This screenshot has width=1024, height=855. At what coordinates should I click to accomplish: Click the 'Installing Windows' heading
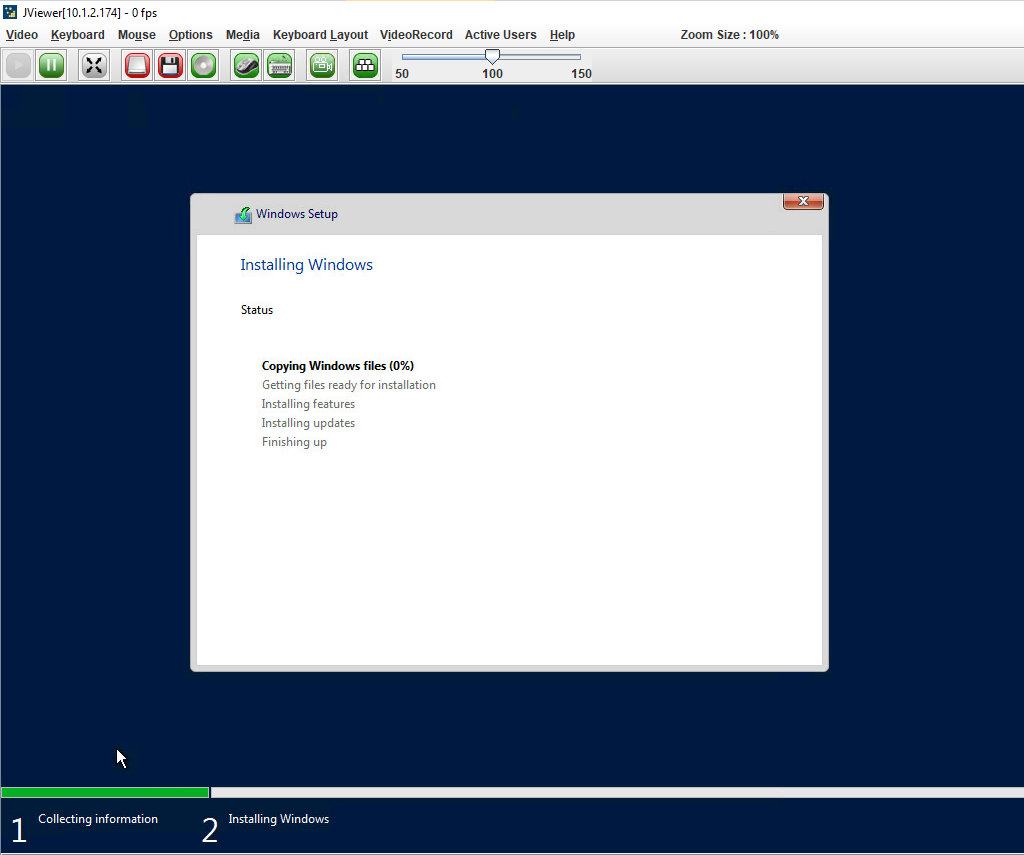(x=306, y=265)
